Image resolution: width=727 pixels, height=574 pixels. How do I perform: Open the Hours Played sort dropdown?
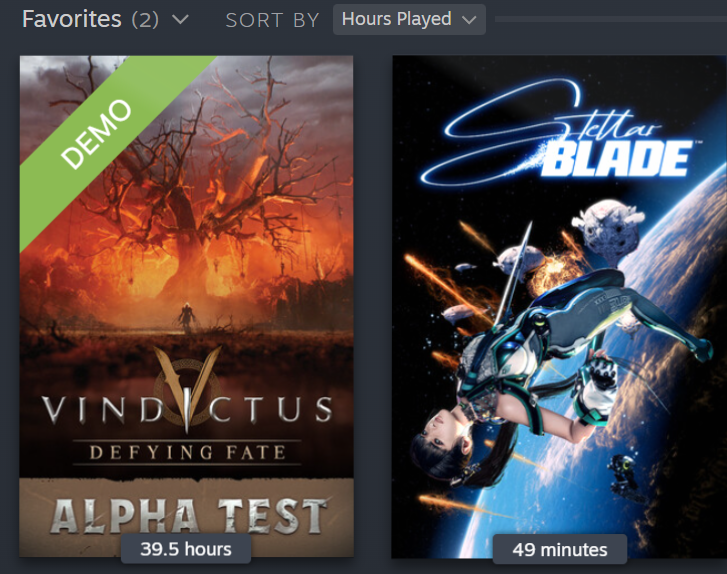tap(409, 19)
